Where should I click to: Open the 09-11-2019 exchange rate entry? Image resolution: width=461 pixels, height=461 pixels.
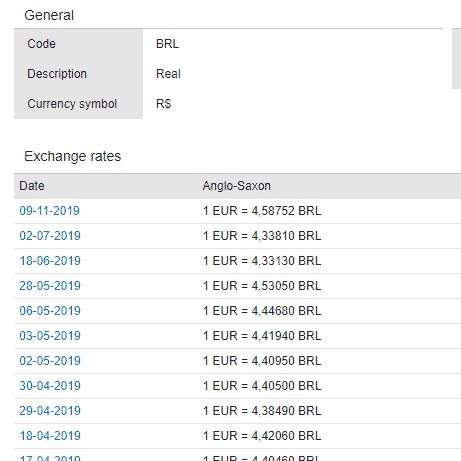pyautogui.click(x=49, y=211)
